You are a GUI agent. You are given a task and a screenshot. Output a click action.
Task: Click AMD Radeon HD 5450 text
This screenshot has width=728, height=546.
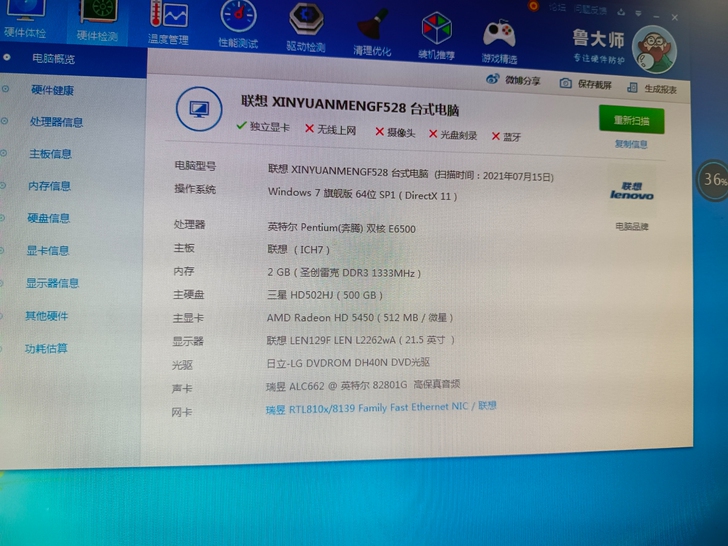tap(359, 318)
